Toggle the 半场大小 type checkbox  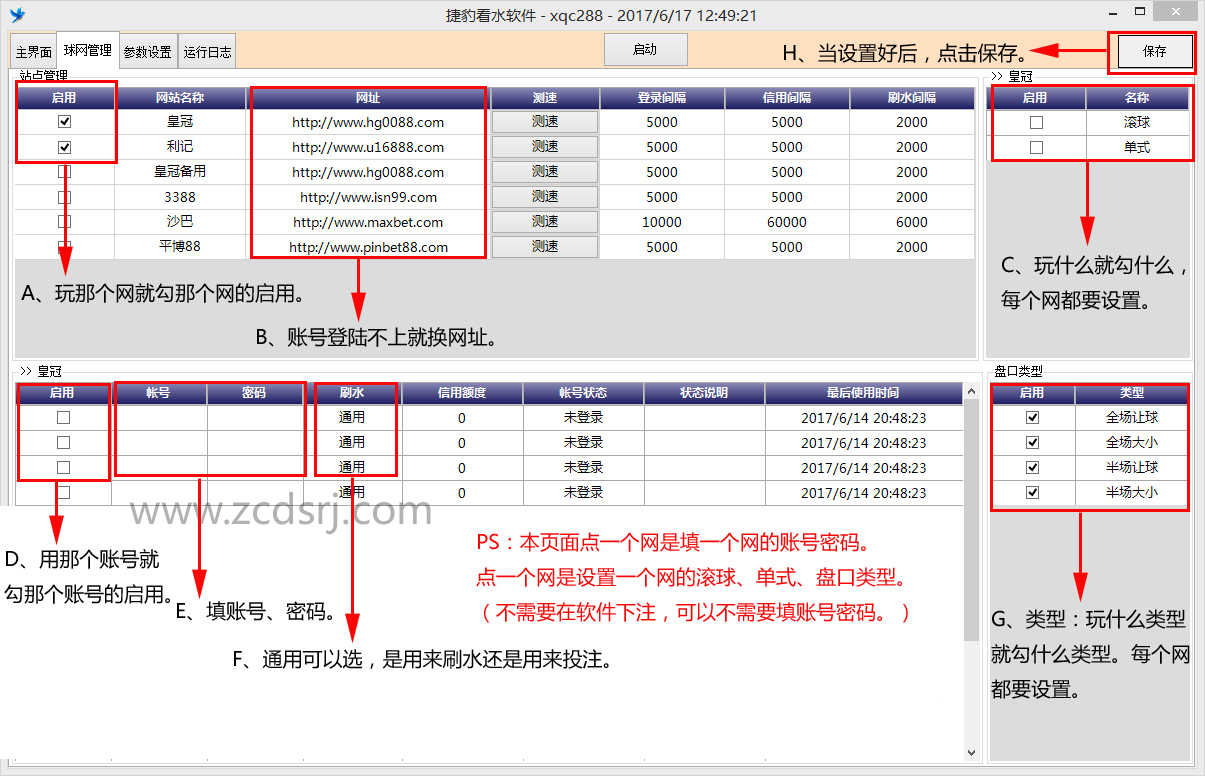click(1033, 492)
